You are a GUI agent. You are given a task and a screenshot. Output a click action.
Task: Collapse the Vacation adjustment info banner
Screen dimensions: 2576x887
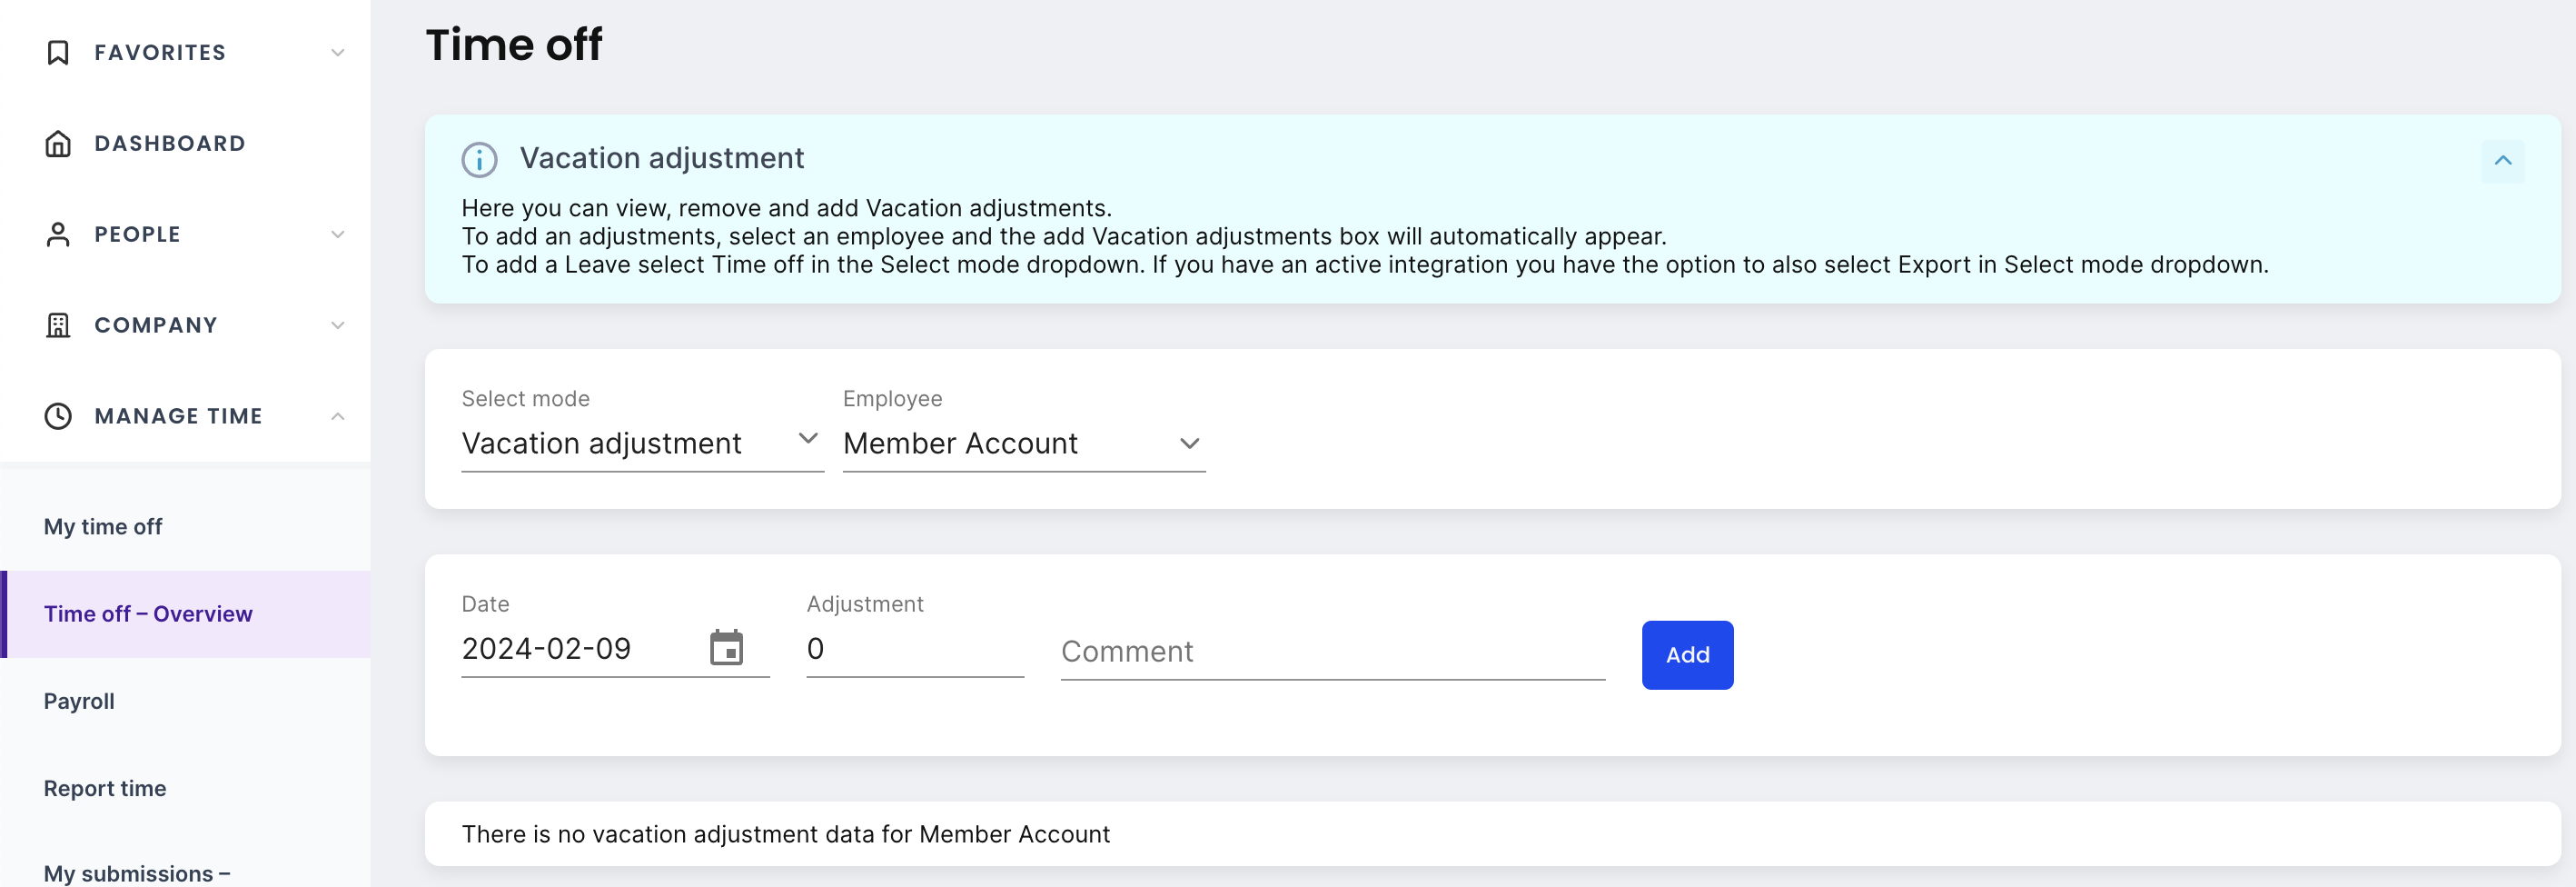coord(2502,161)
